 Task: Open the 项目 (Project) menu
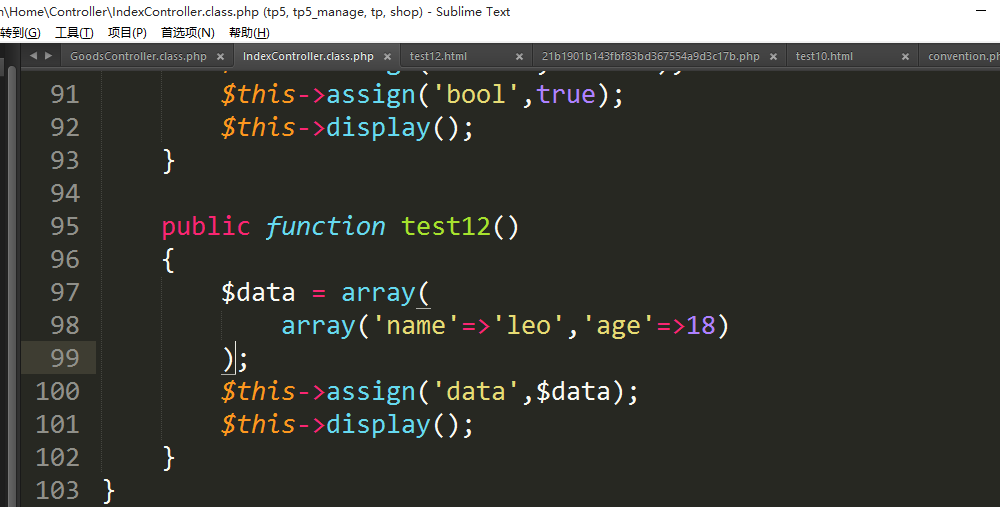tap(127, 33)
